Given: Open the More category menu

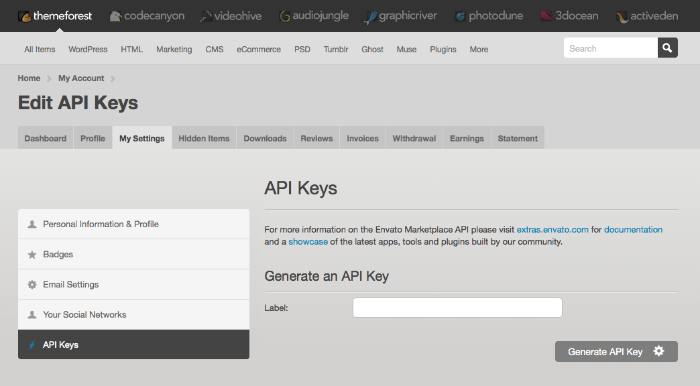Looking at the screenshot, I should [479, 49].
